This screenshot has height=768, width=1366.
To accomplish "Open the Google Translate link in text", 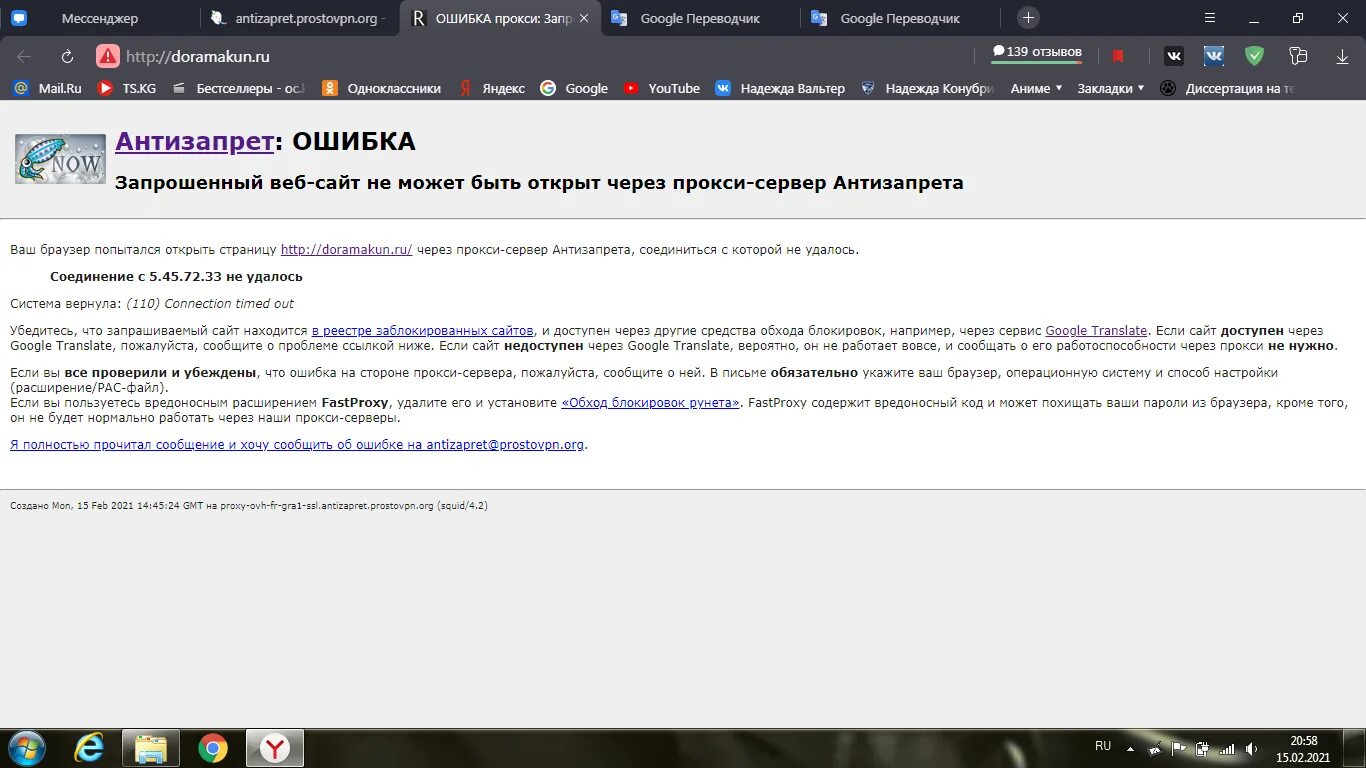I will [1096, 330].
